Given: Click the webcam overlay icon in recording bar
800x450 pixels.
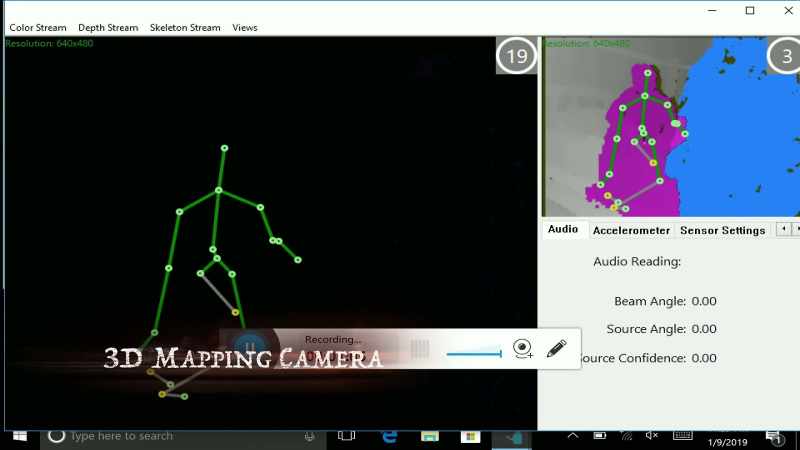Looking at the screenshot, I should click(522, 349).
